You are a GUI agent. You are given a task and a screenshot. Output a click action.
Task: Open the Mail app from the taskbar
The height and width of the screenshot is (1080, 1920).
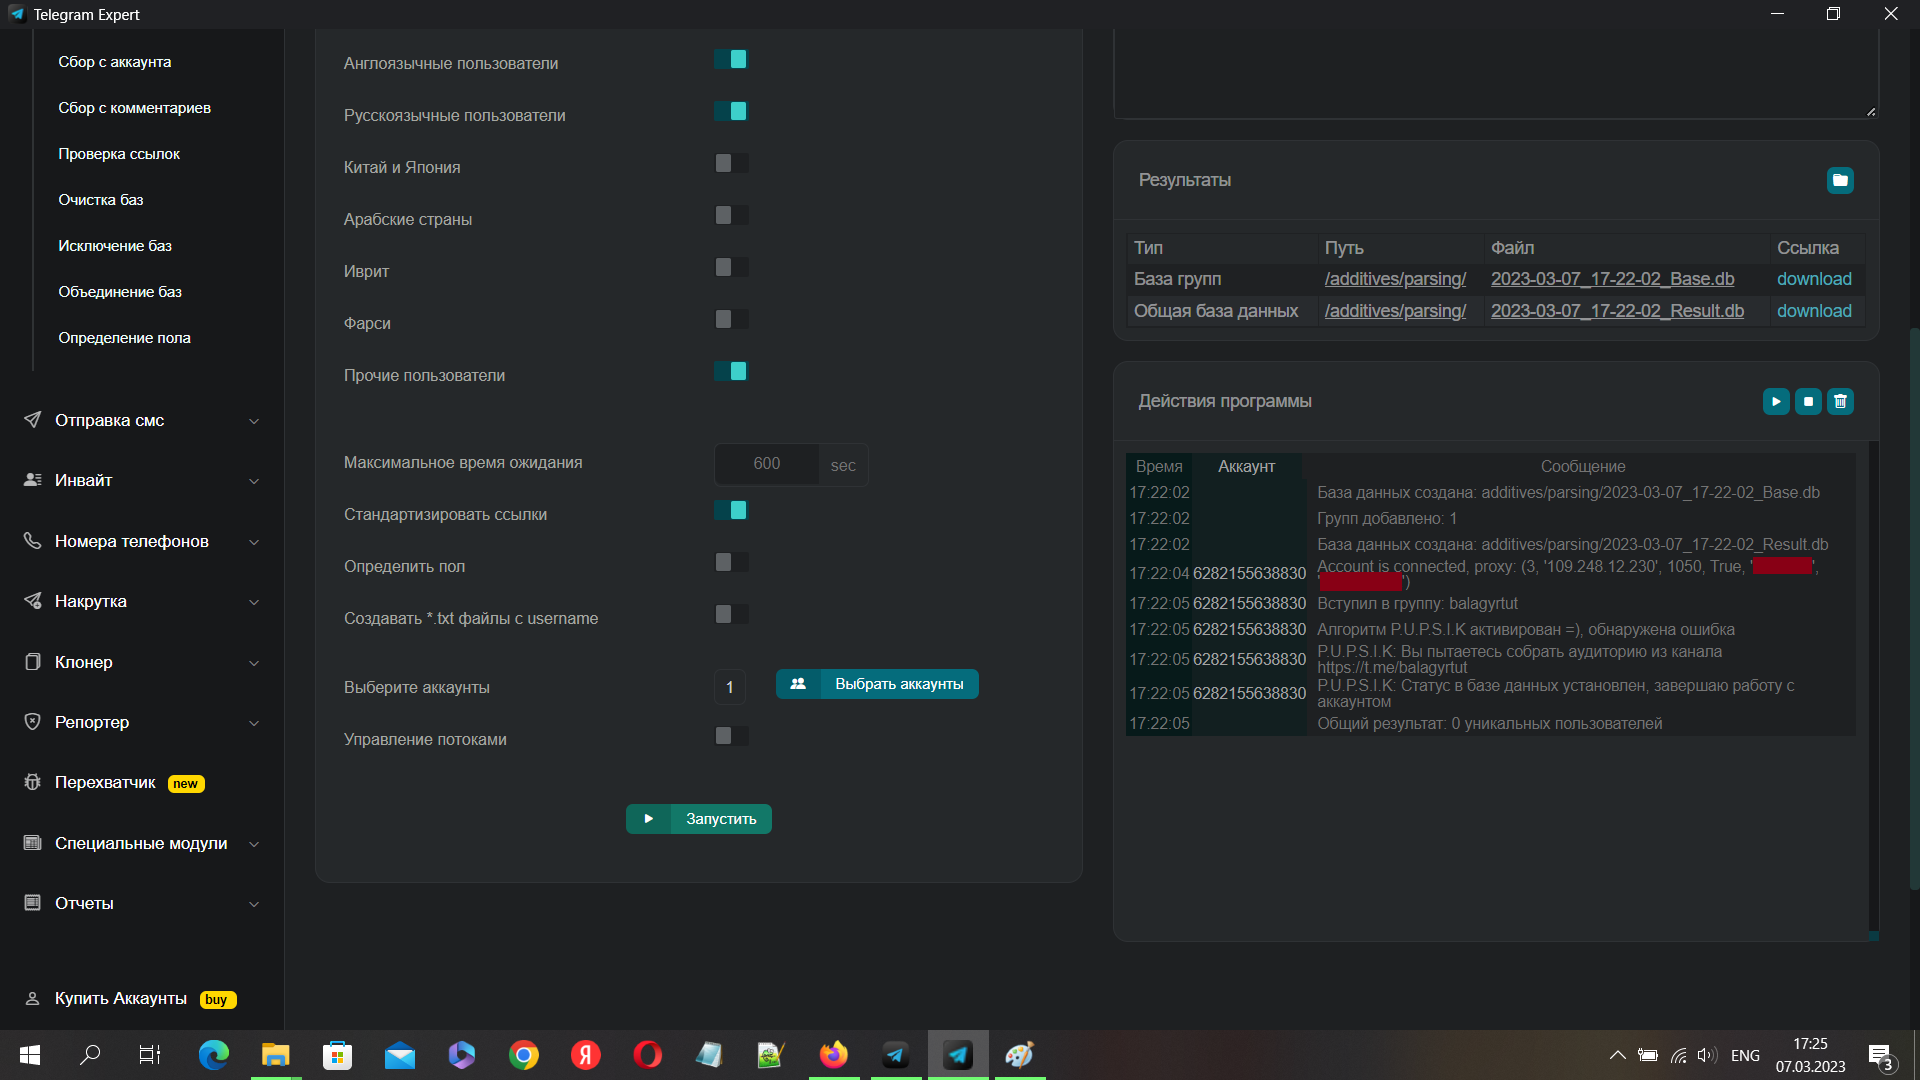[399, 1055]
